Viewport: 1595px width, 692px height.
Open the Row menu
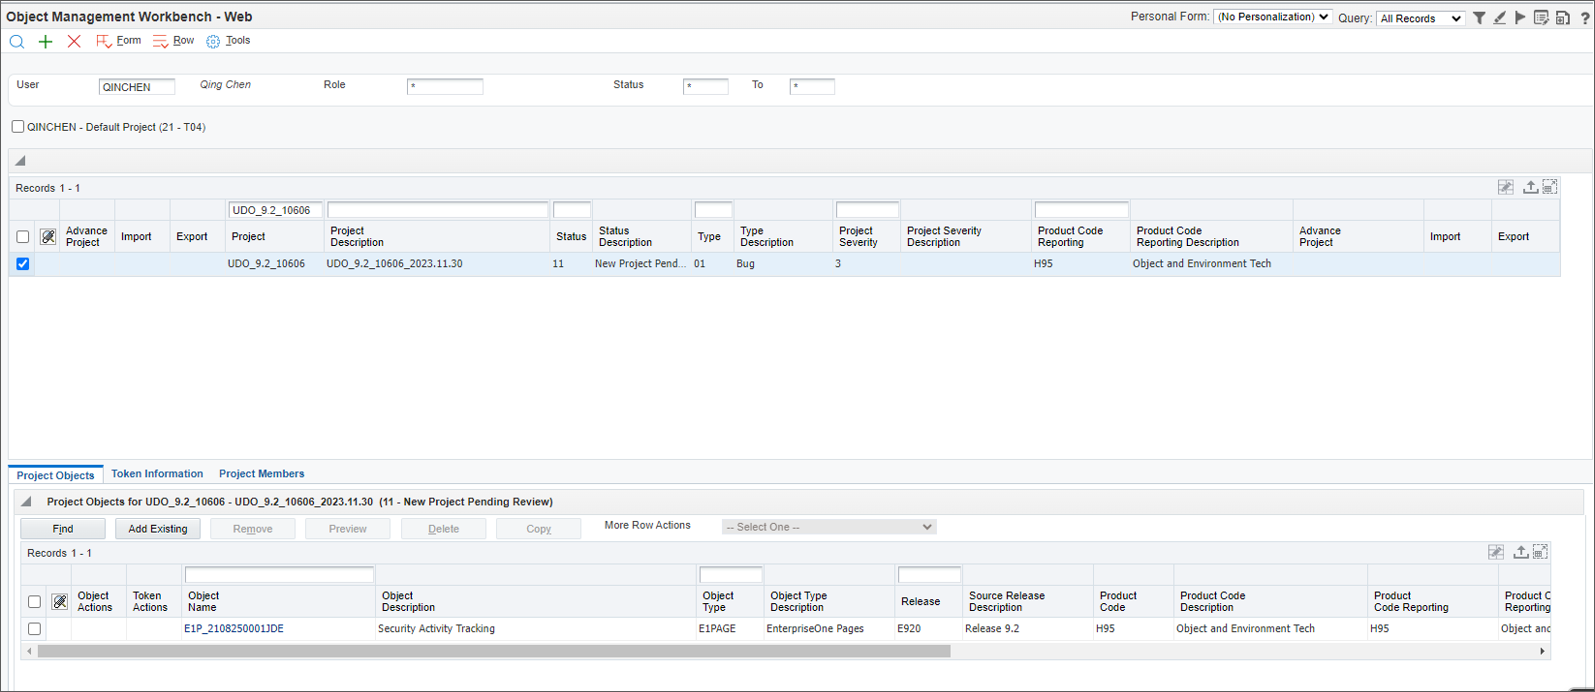pos(174,41)
